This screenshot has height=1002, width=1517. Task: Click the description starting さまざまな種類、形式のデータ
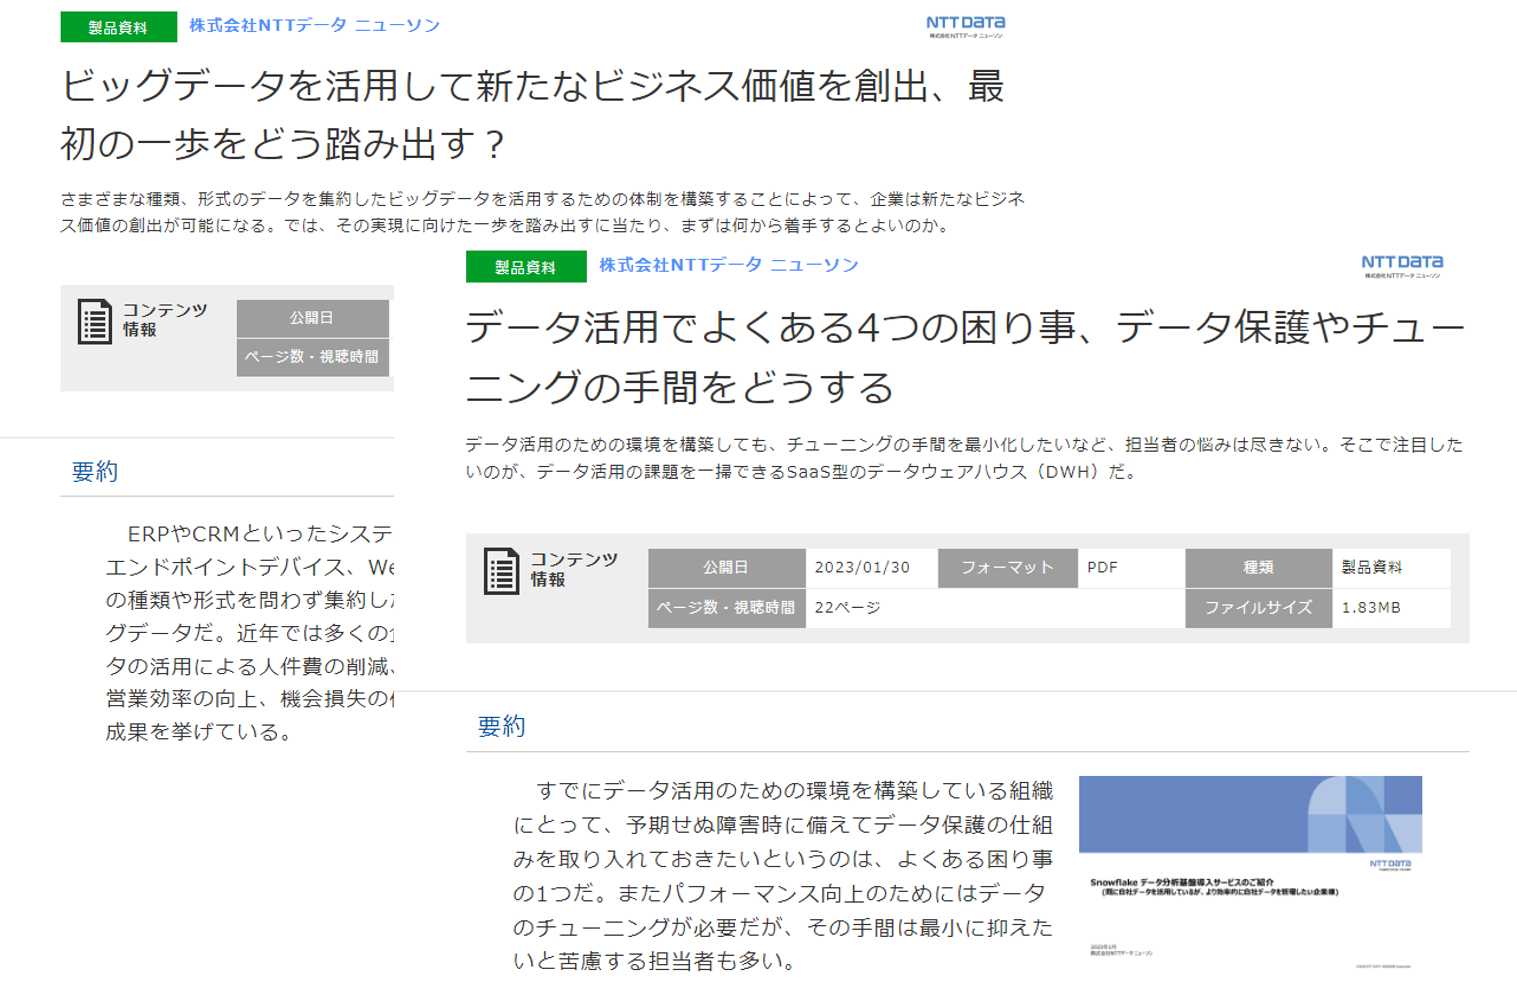(543, 212)
